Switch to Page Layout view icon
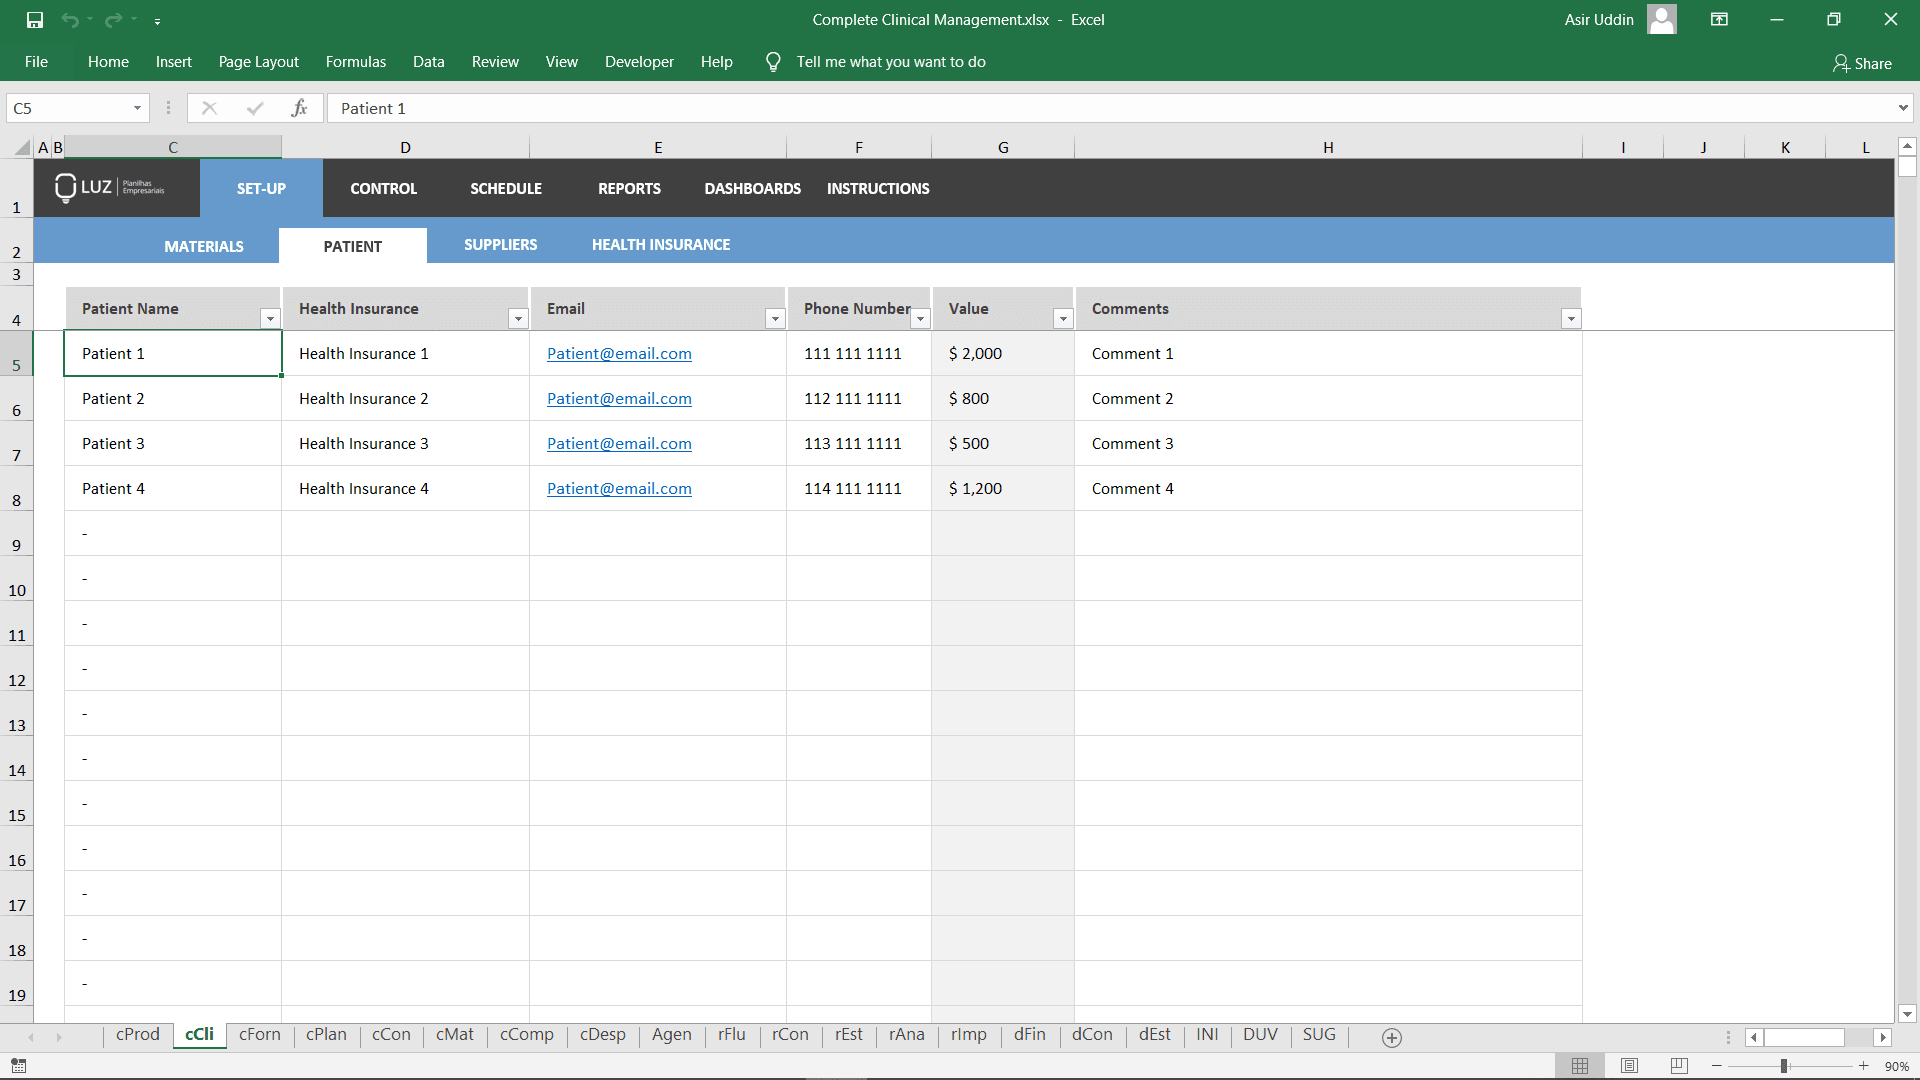Screen dimensions: 1920x1080 click(1629, 1066)
